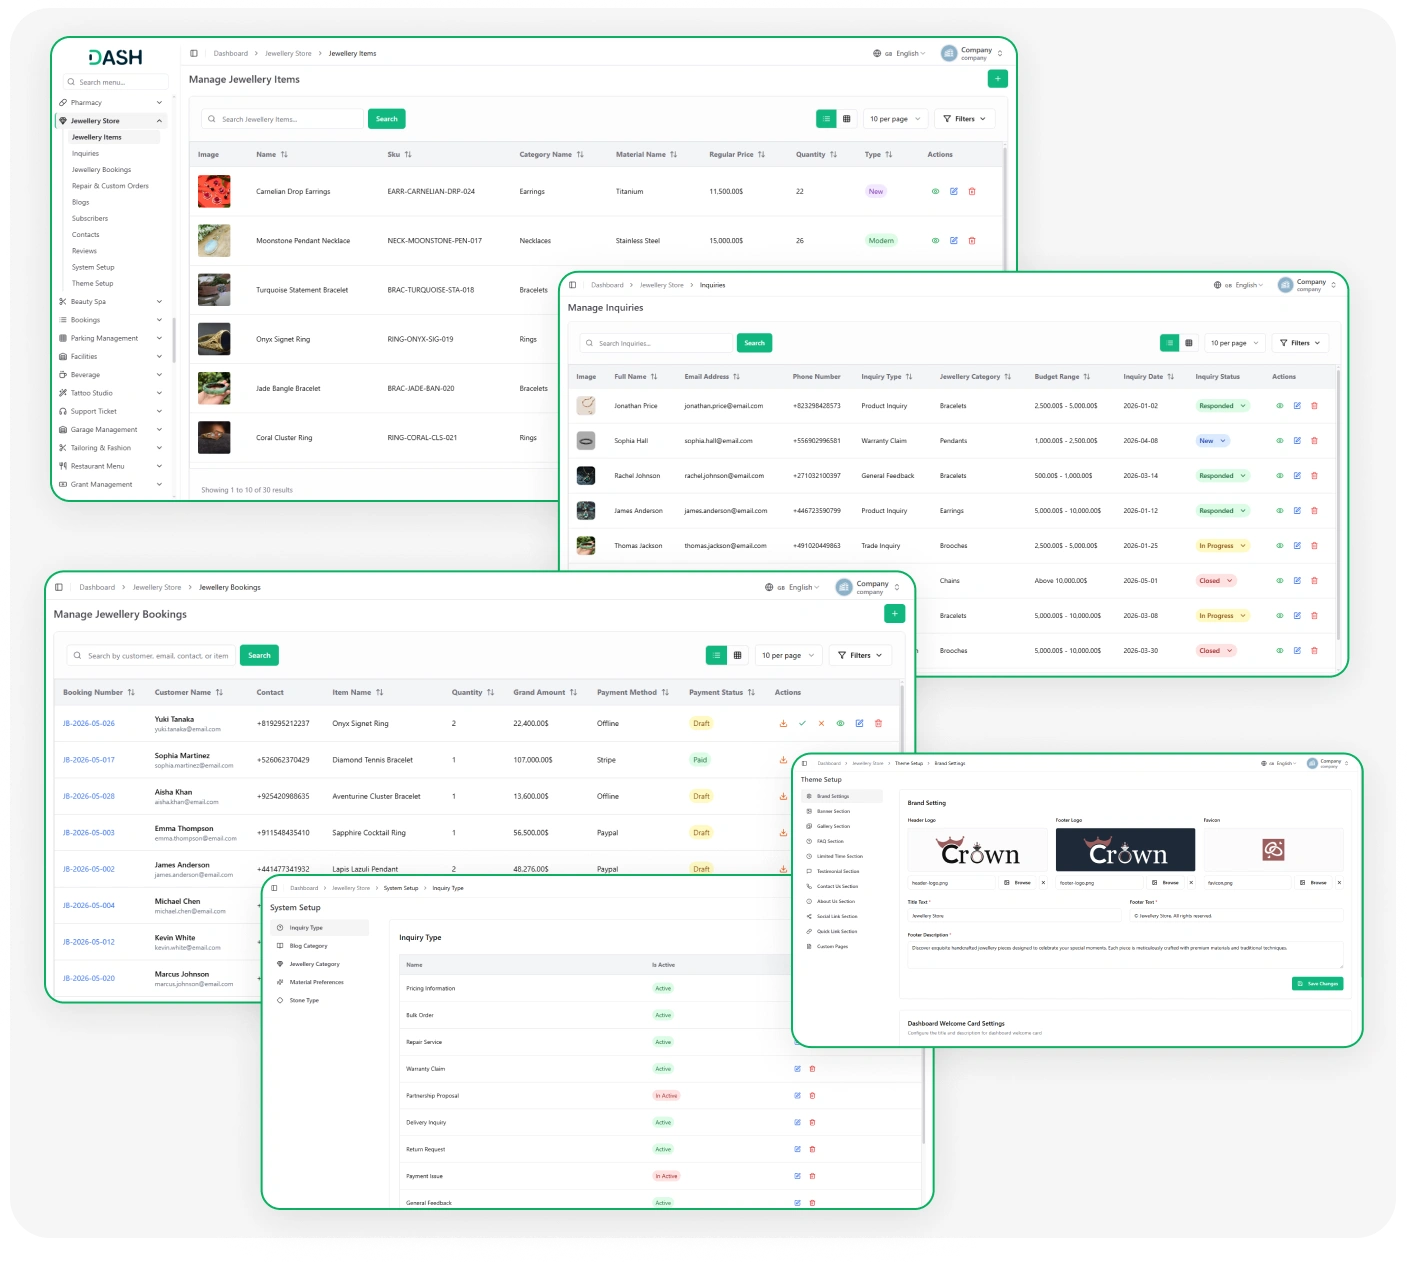
Task: Collapse Jewellery Store sidebar menu
Action: (x=110, y=121)
